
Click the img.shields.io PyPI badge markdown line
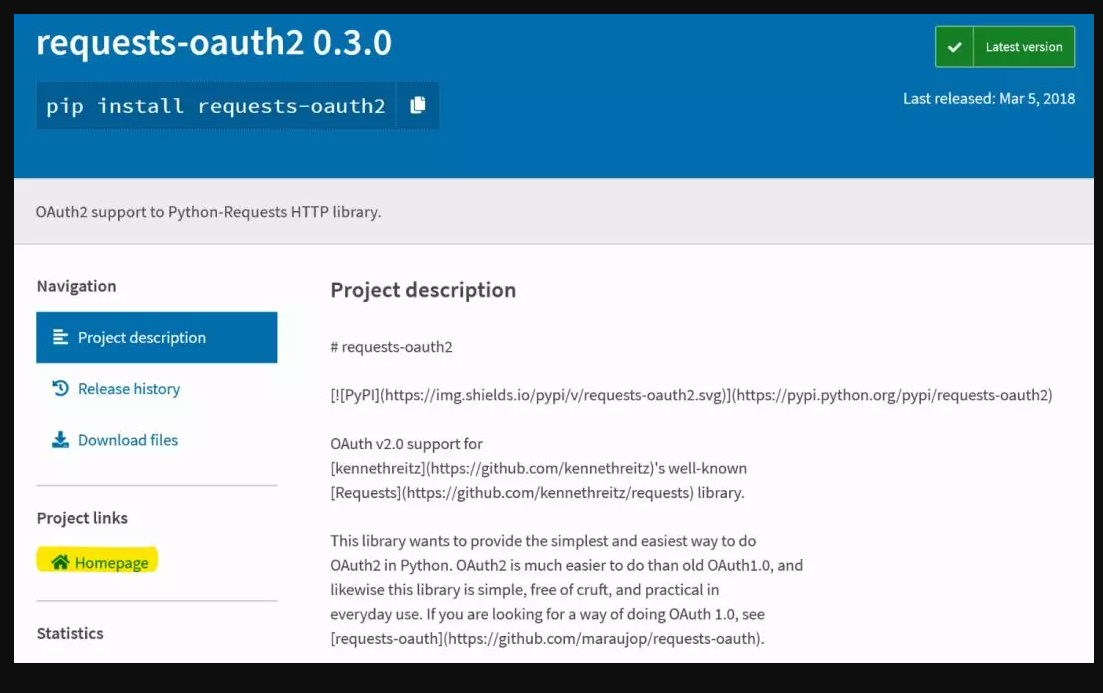coord(691,395)
